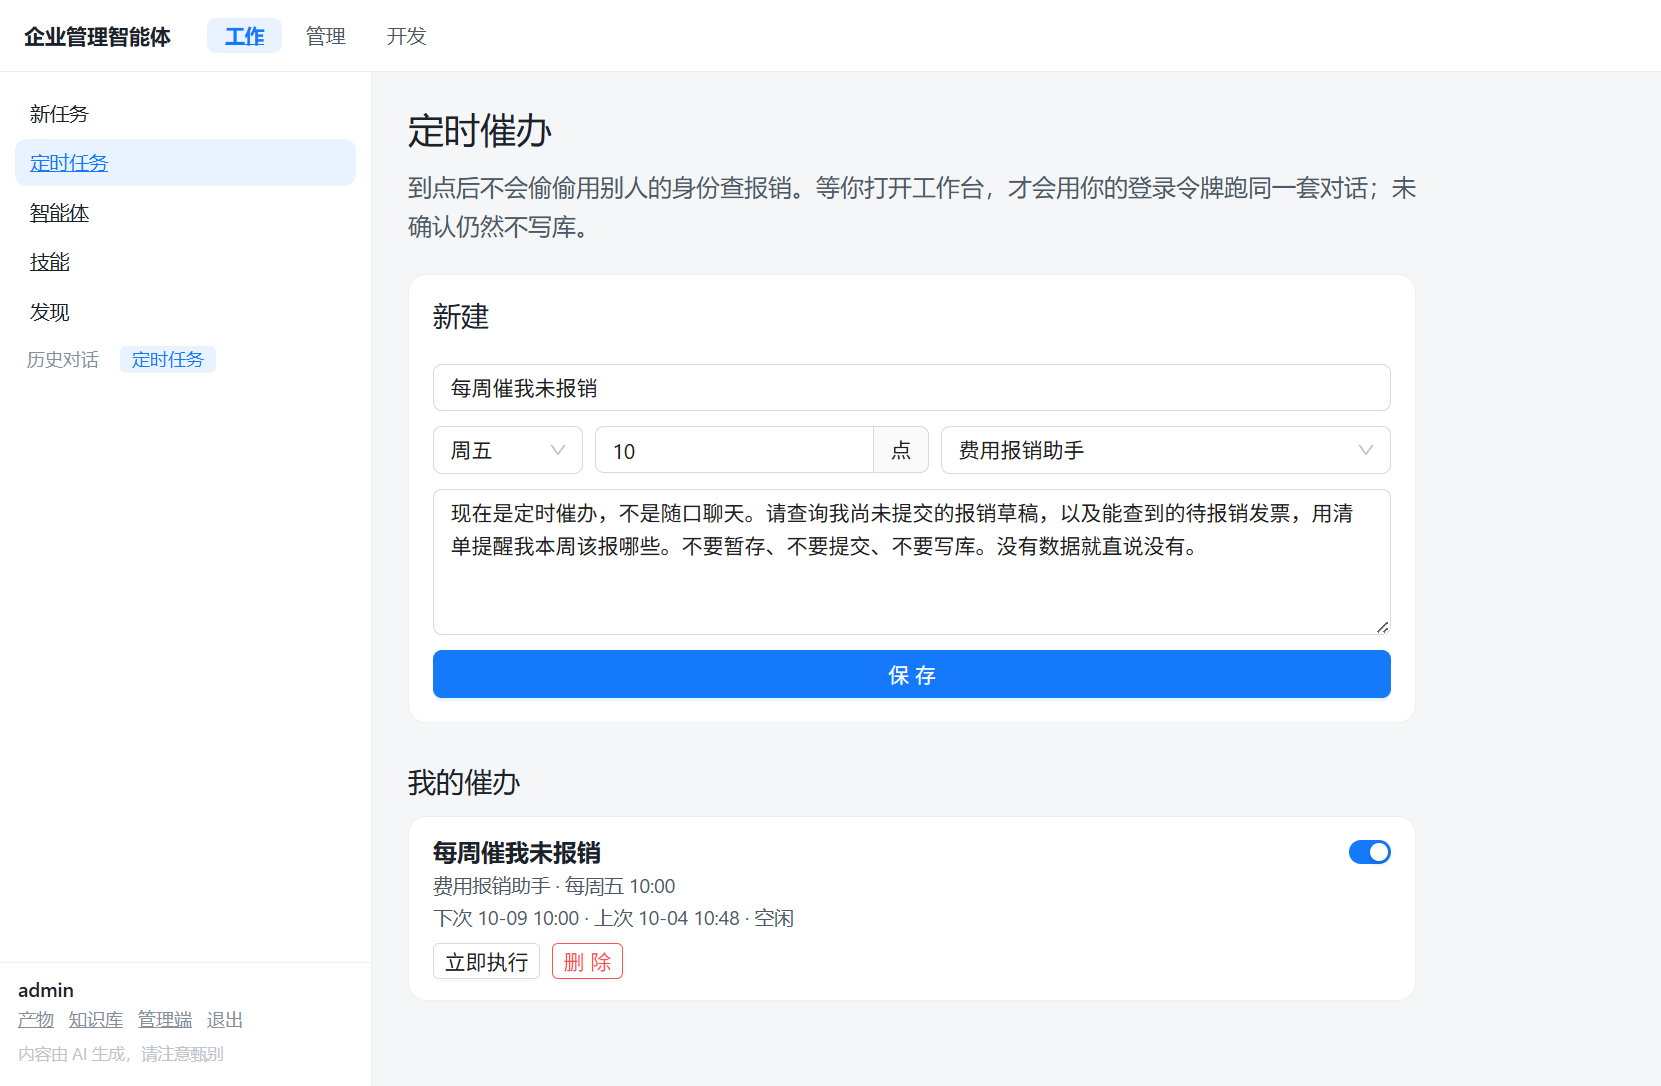Click the red 删除 button

pyautogui.click(x=587, y=961)
